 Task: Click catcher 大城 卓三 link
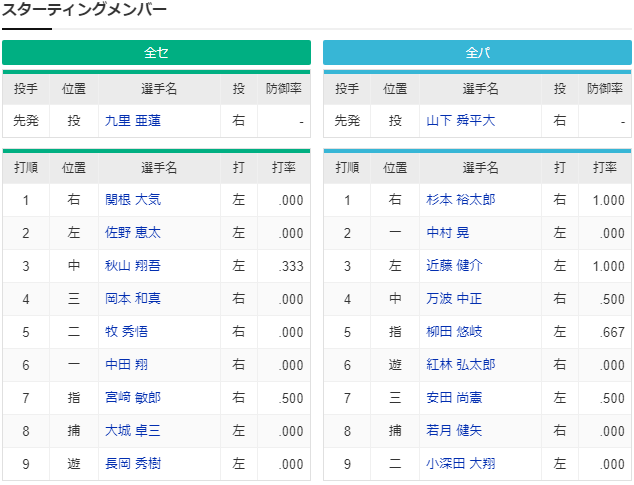(133, 430)
